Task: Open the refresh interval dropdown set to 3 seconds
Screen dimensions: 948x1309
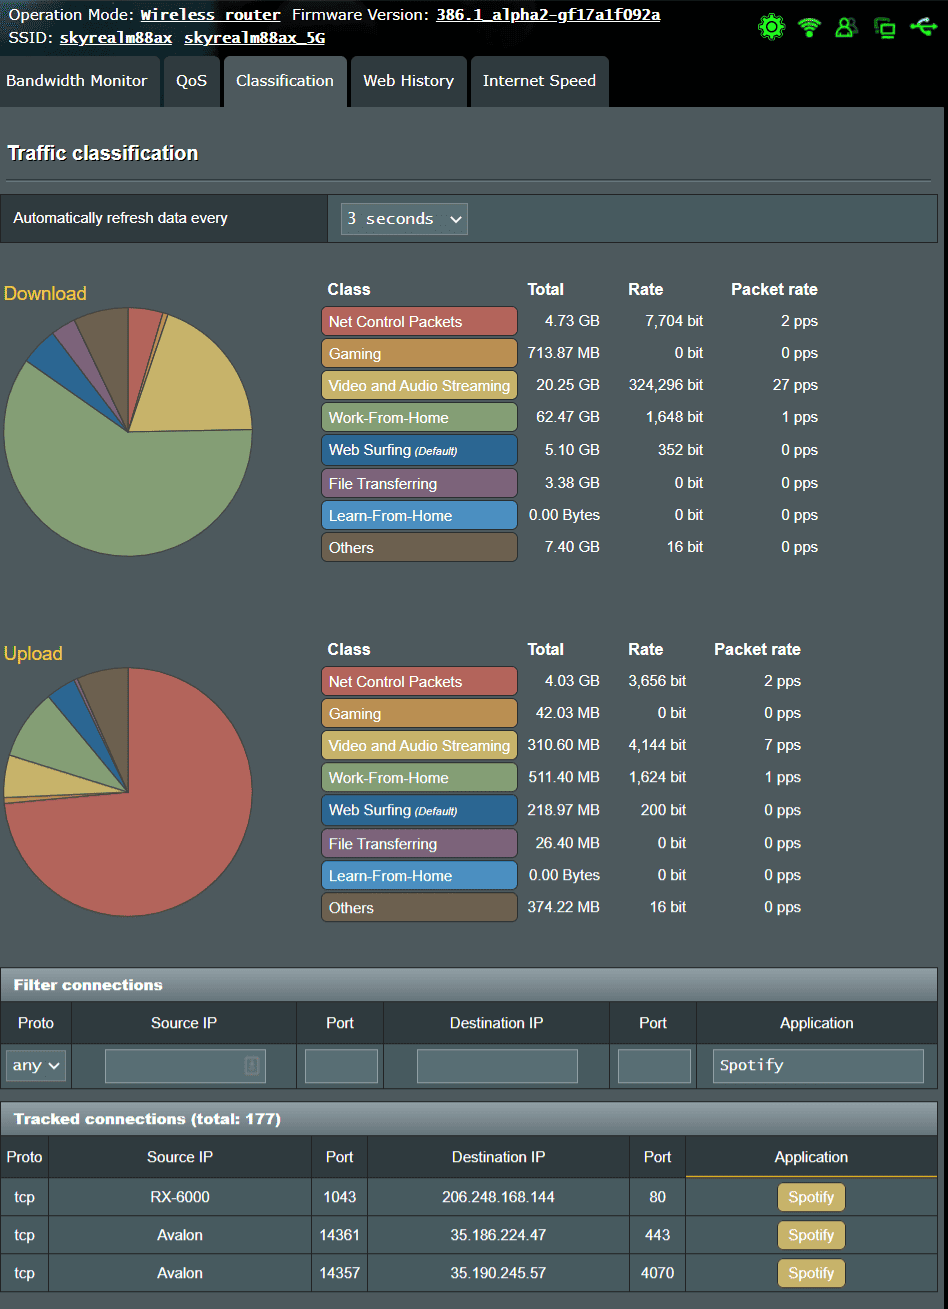Action: tap(403, 218)
